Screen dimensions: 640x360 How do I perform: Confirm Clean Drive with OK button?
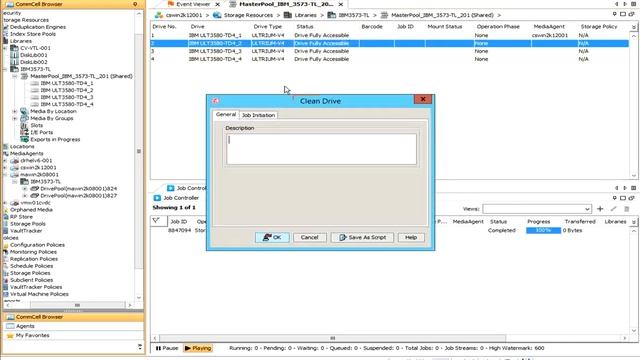click(x=272, y=237)
